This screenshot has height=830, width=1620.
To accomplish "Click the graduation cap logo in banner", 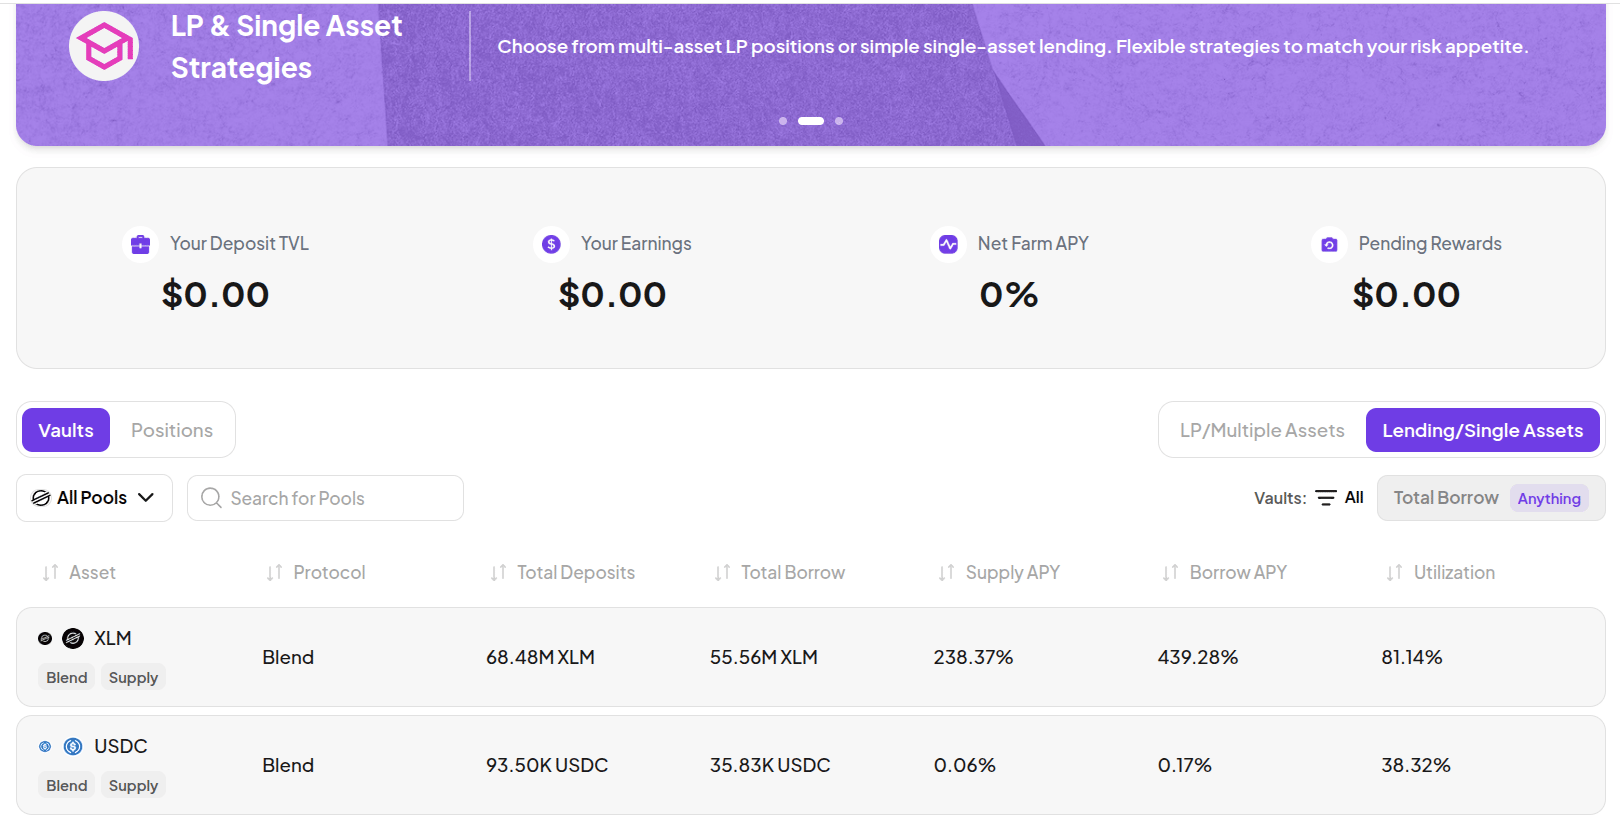I will click(104, 46).
